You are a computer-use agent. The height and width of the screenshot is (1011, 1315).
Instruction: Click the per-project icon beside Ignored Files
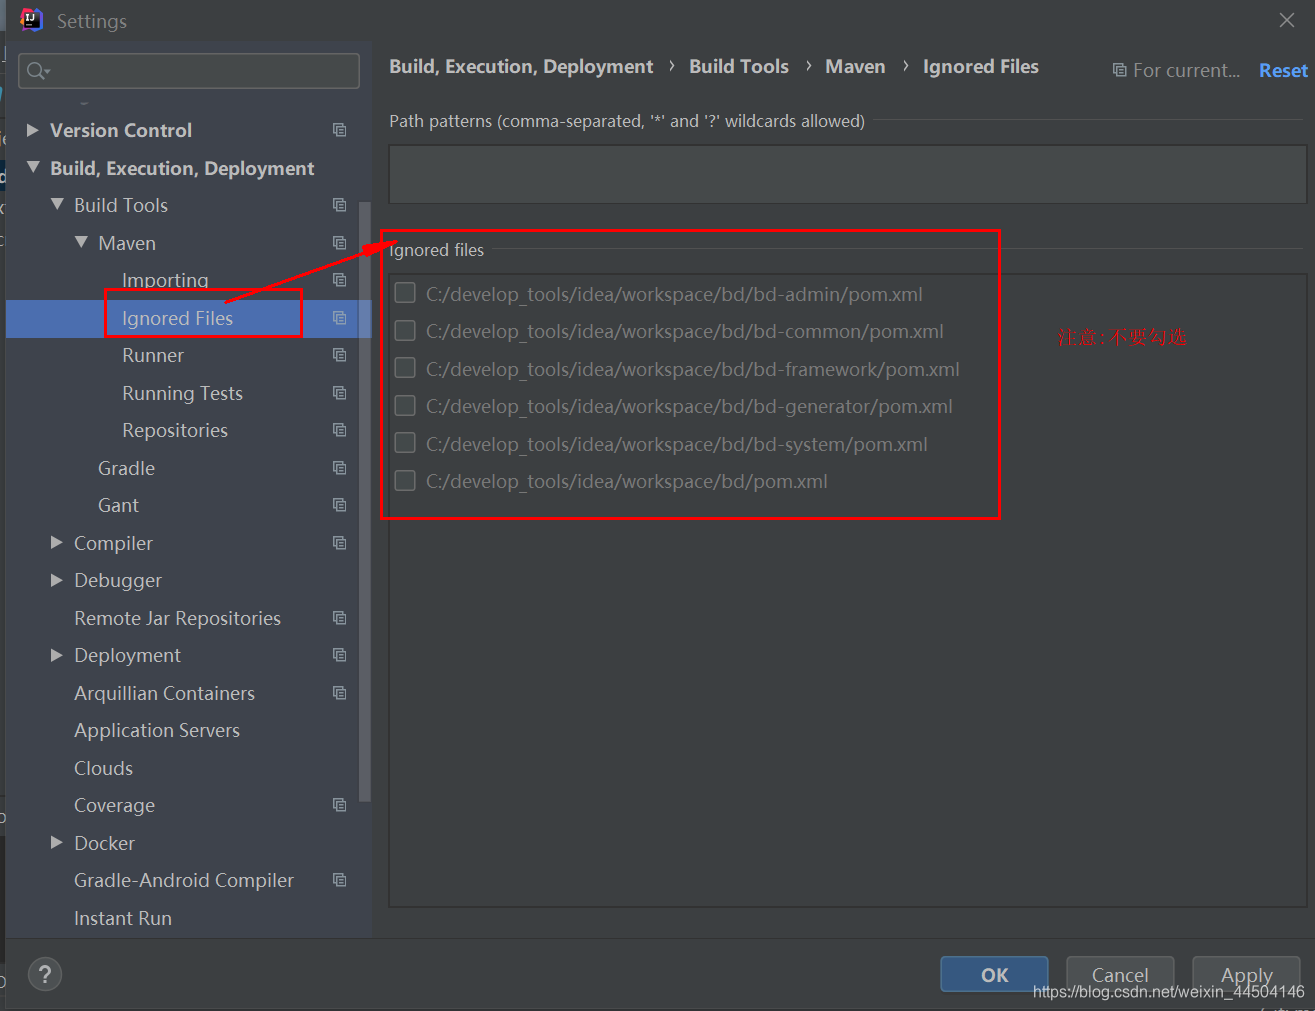coord(339,318)
